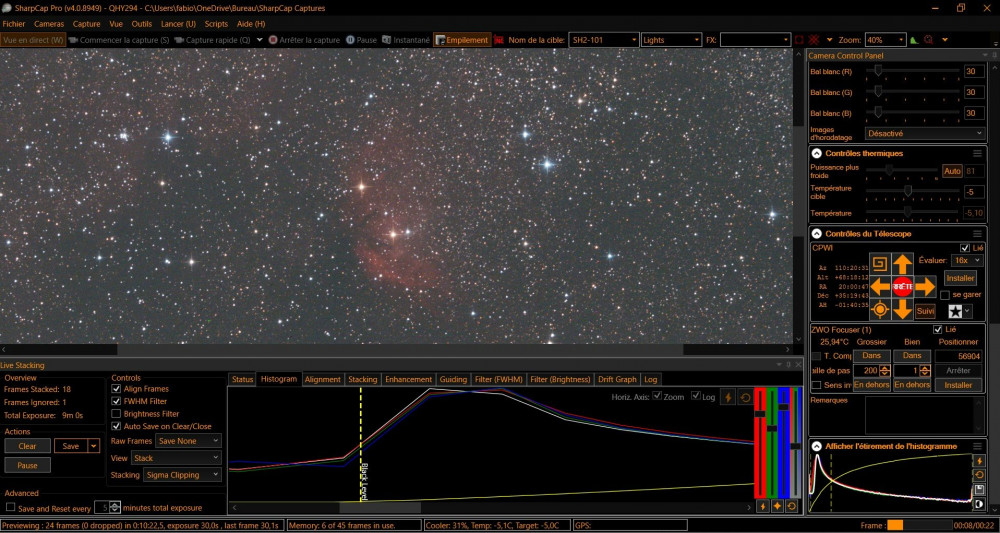Click the red magnifier icon next to histogram icon
Screen dimensions: 1000x533
[928, 40]
